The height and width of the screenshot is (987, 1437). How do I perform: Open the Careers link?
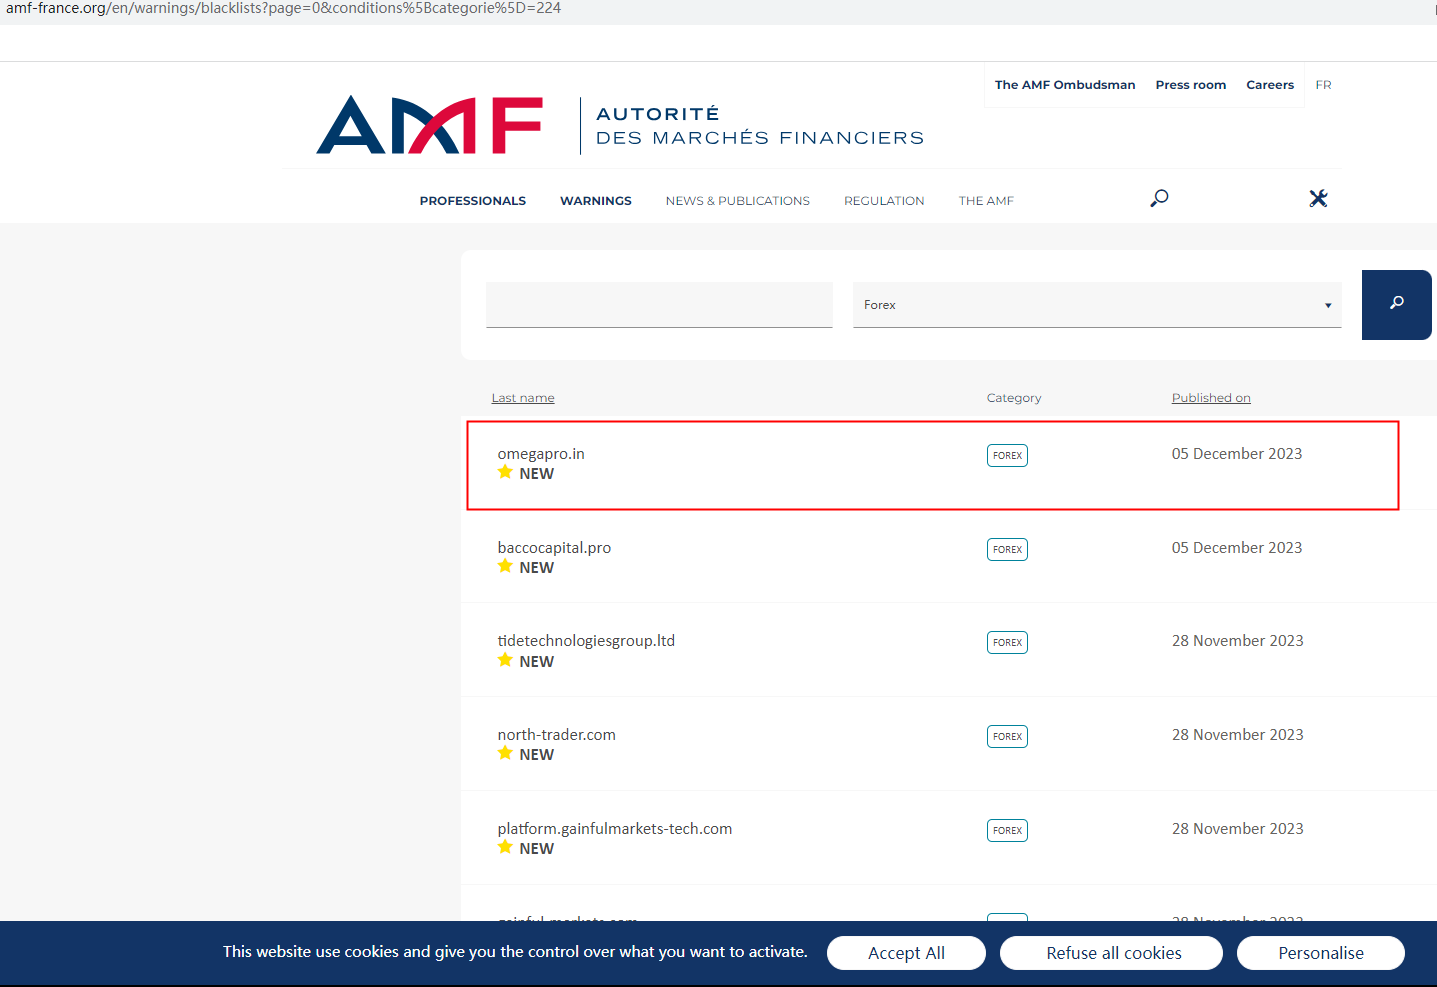[1270, 85]
